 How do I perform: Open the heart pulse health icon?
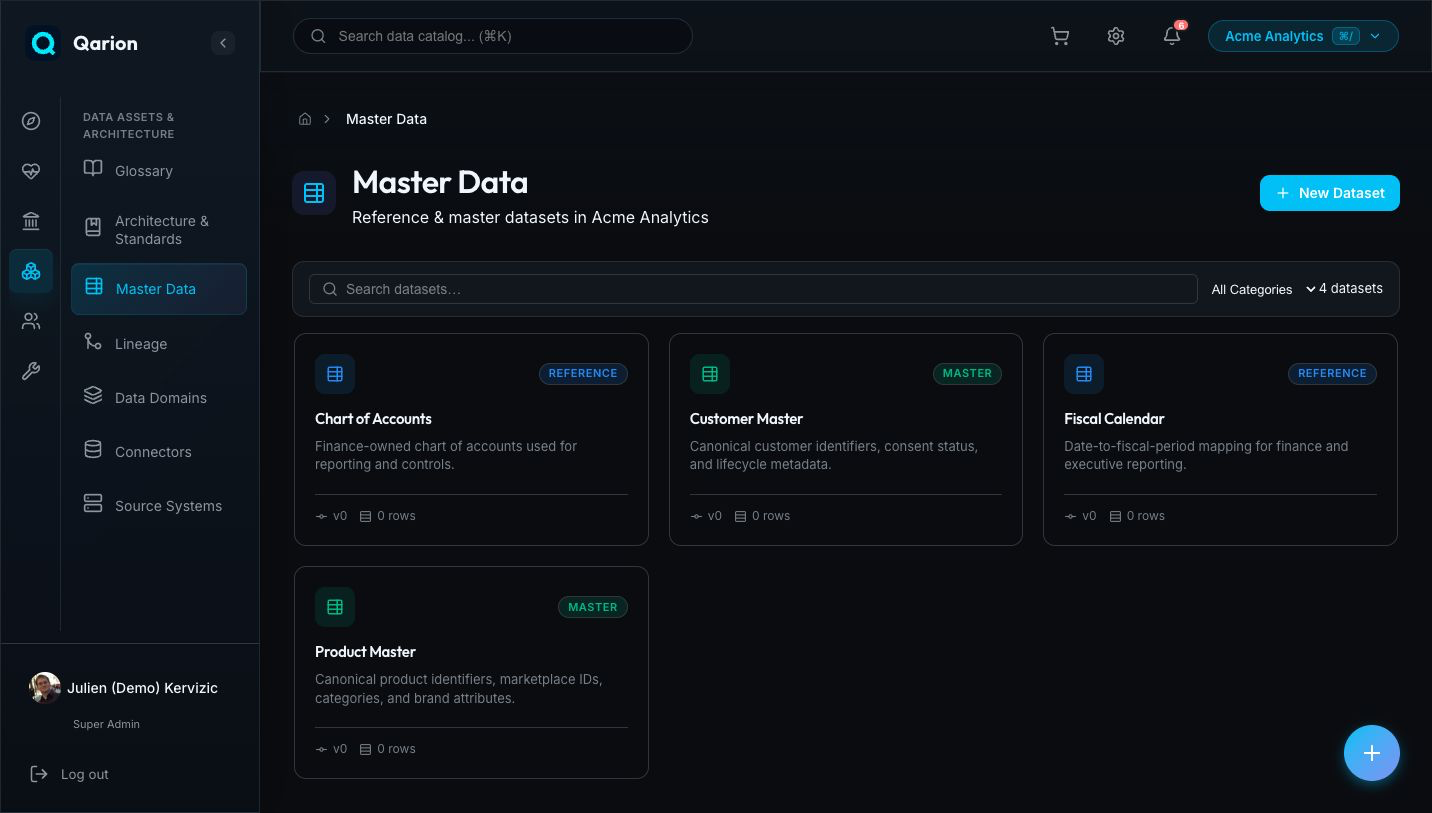click(31, 171)
